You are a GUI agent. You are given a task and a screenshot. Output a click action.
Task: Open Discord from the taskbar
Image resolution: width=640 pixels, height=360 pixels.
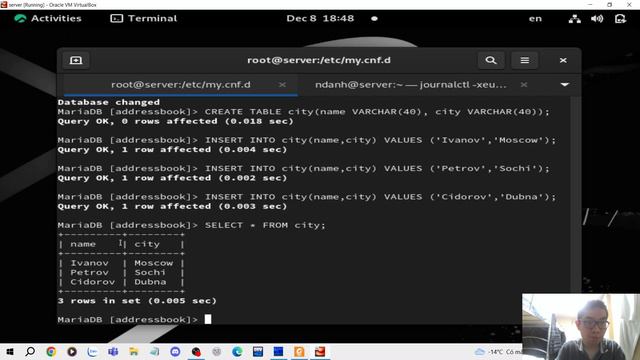(175, 351)
